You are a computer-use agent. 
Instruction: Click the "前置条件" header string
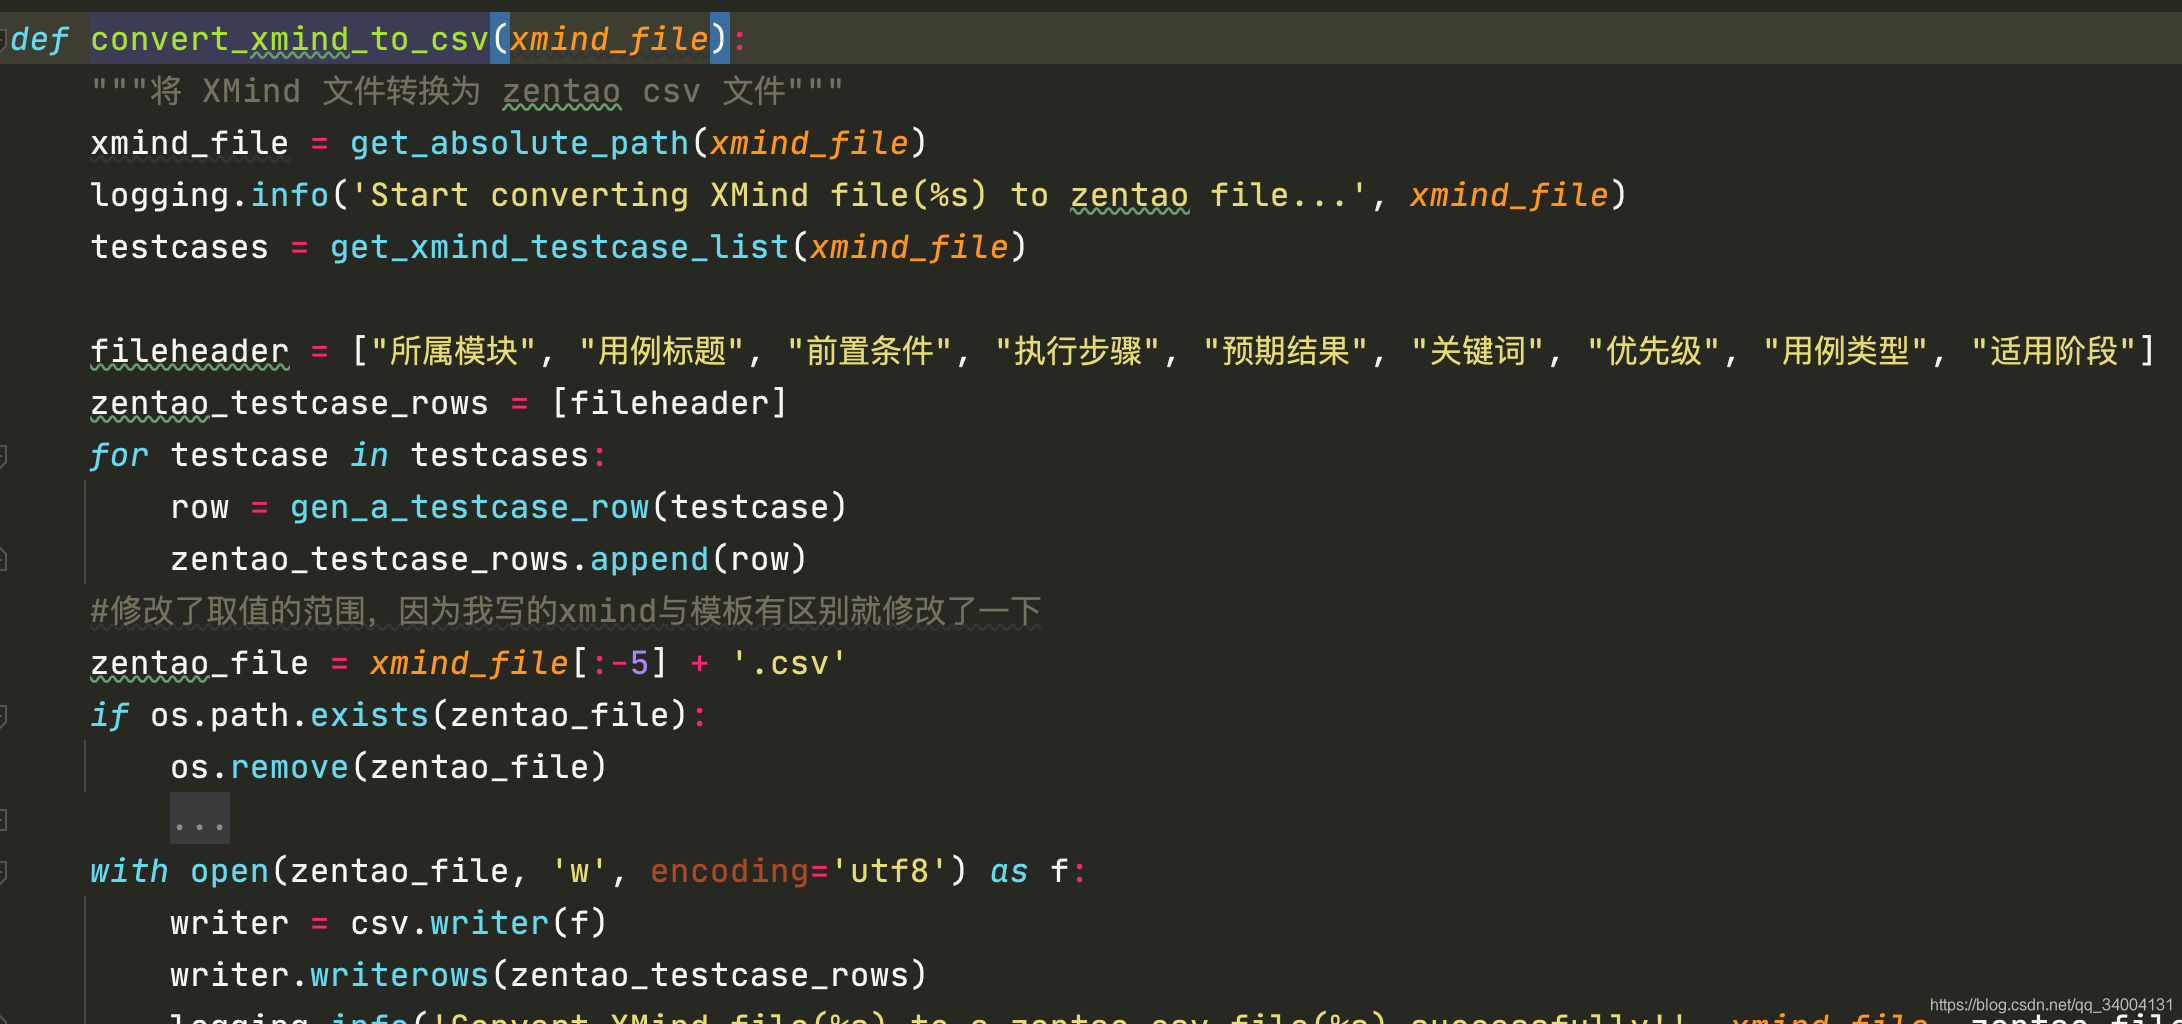click(x=869, y=352)
